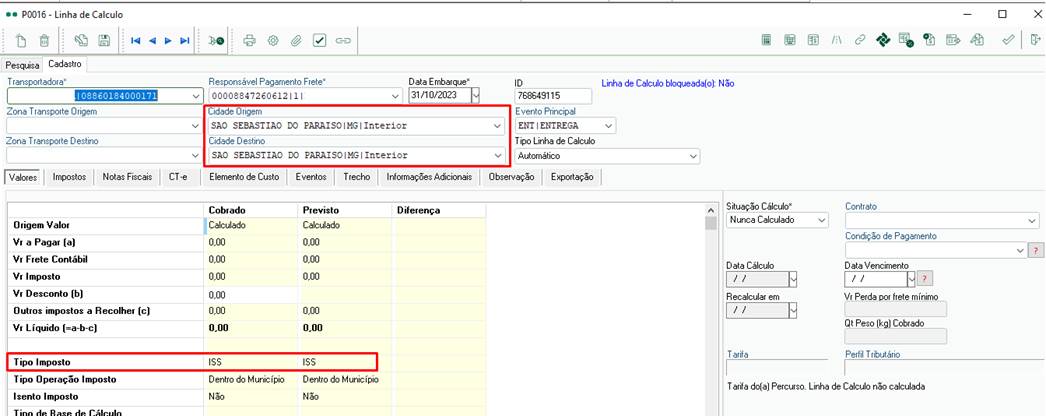Go to the previous record arrow
1046x416 pixels.
click(152, 41)
